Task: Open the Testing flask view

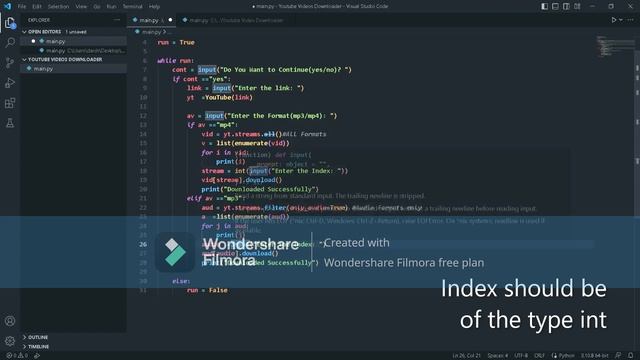Action: 10,123
